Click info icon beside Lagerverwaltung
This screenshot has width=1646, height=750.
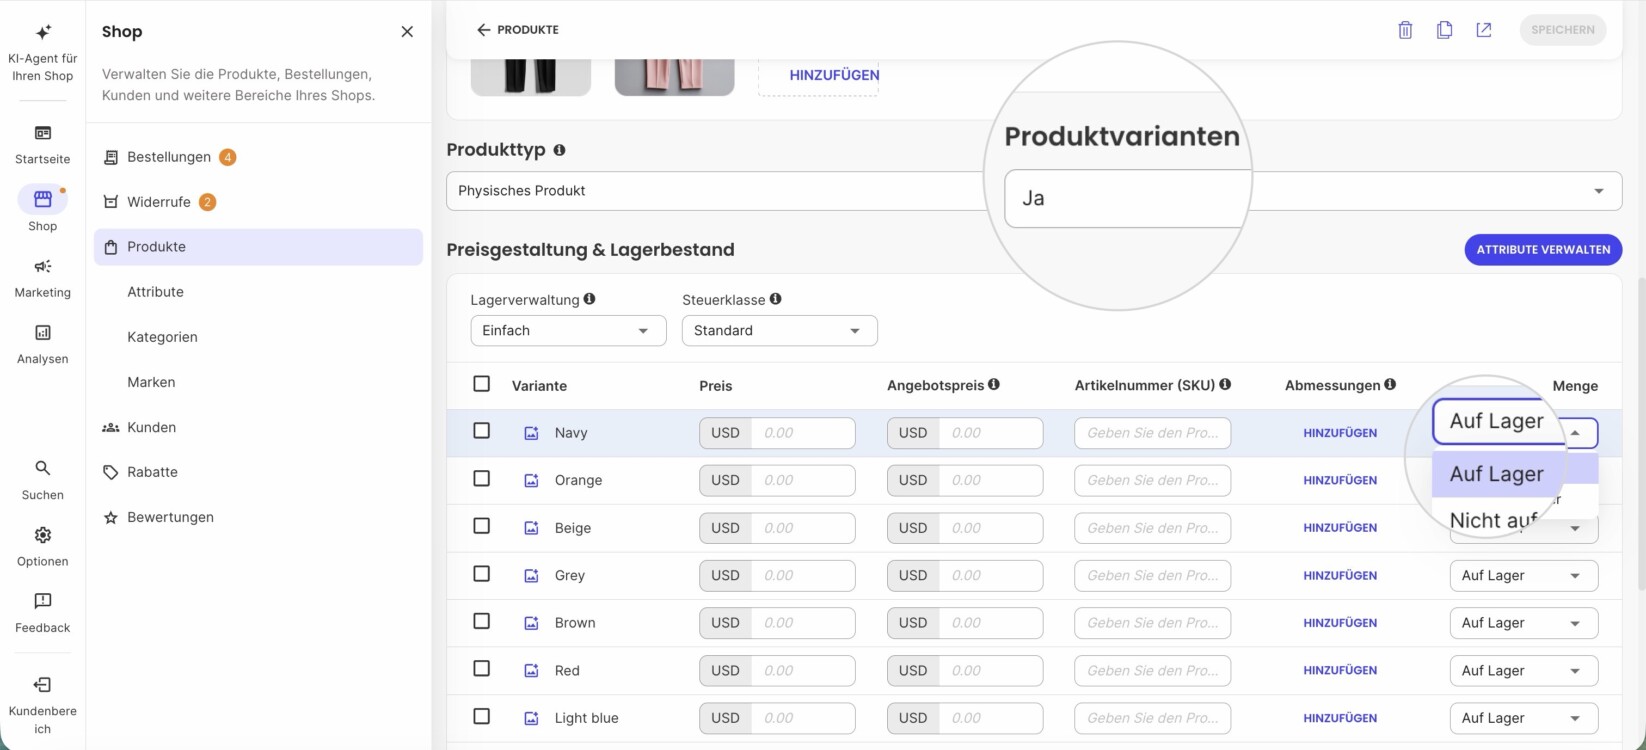coord(589,299)
